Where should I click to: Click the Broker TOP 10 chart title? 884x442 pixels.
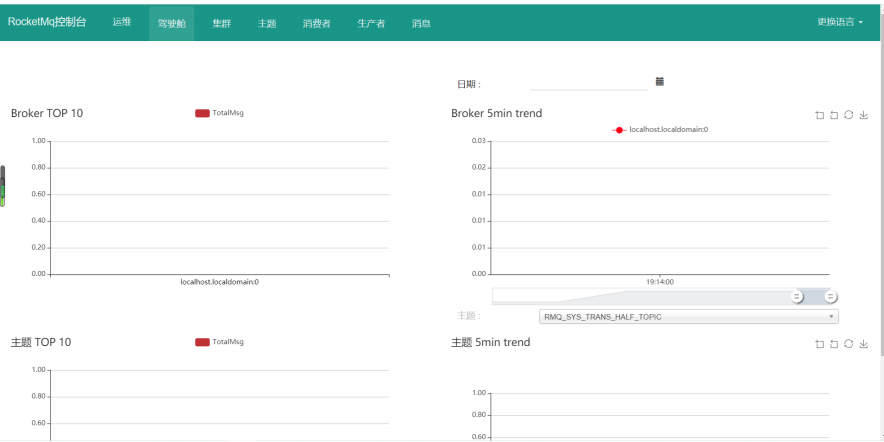[47, 113]
